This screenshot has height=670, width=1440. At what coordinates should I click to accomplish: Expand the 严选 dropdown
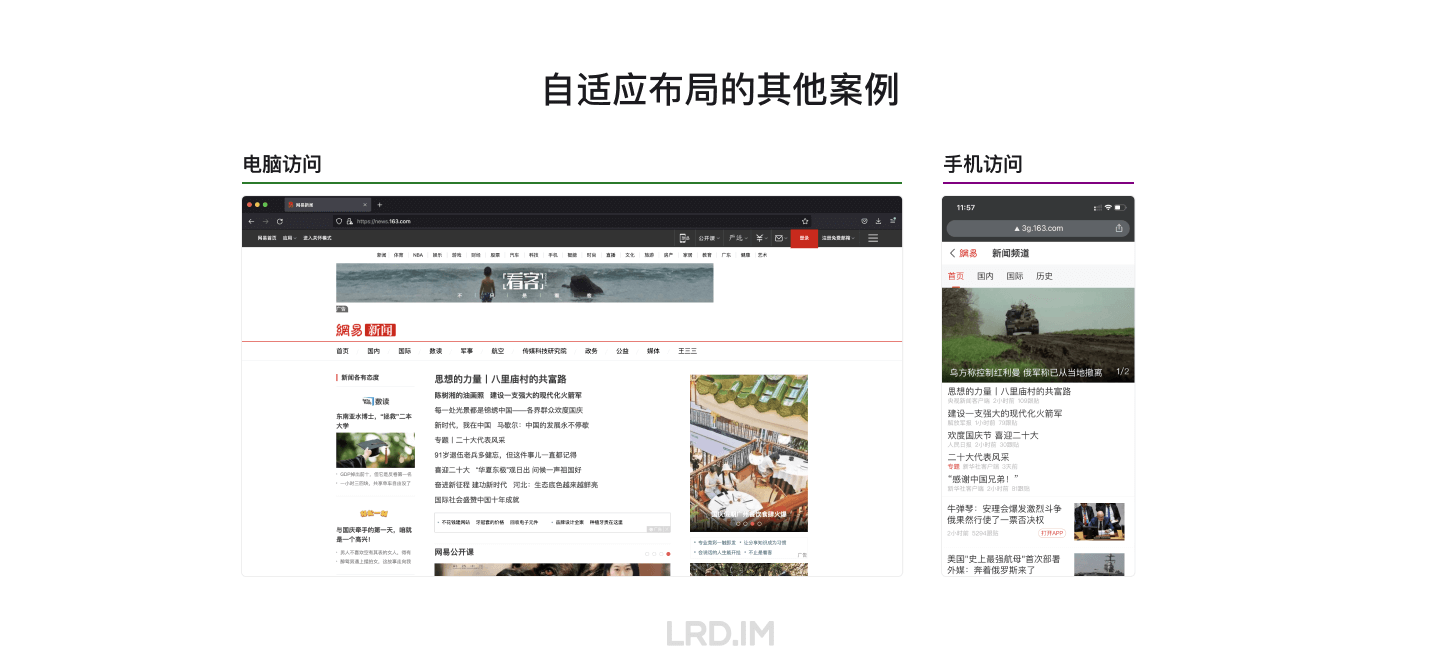737,238
